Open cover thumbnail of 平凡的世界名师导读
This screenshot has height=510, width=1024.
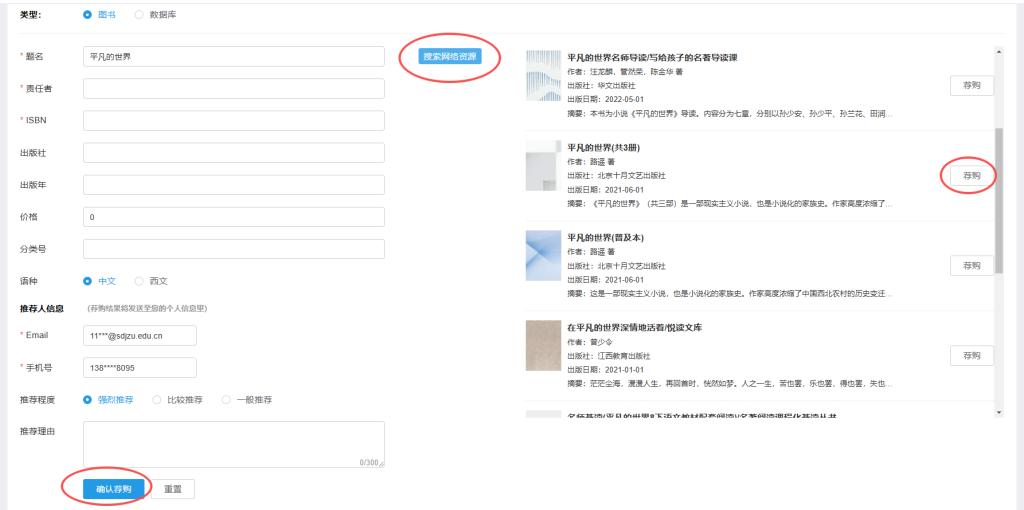tap(543, 76)
